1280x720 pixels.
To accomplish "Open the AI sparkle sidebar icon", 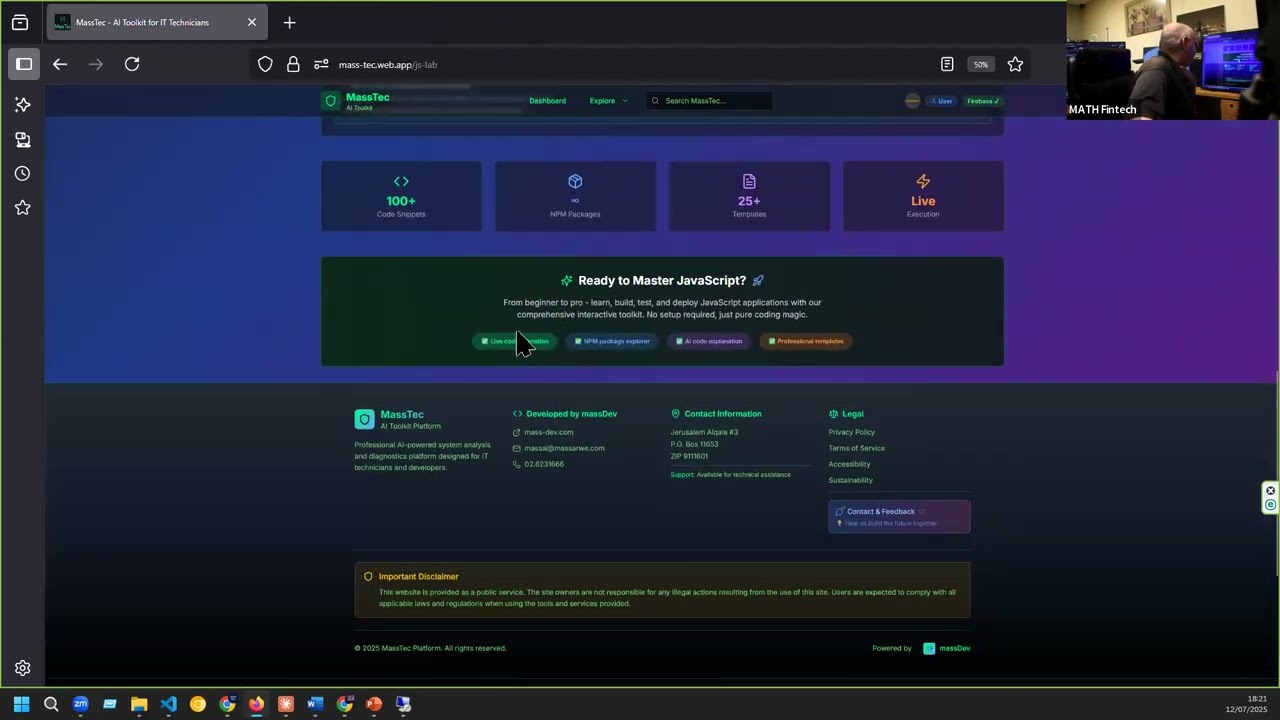I will click(x=23, y=105).
